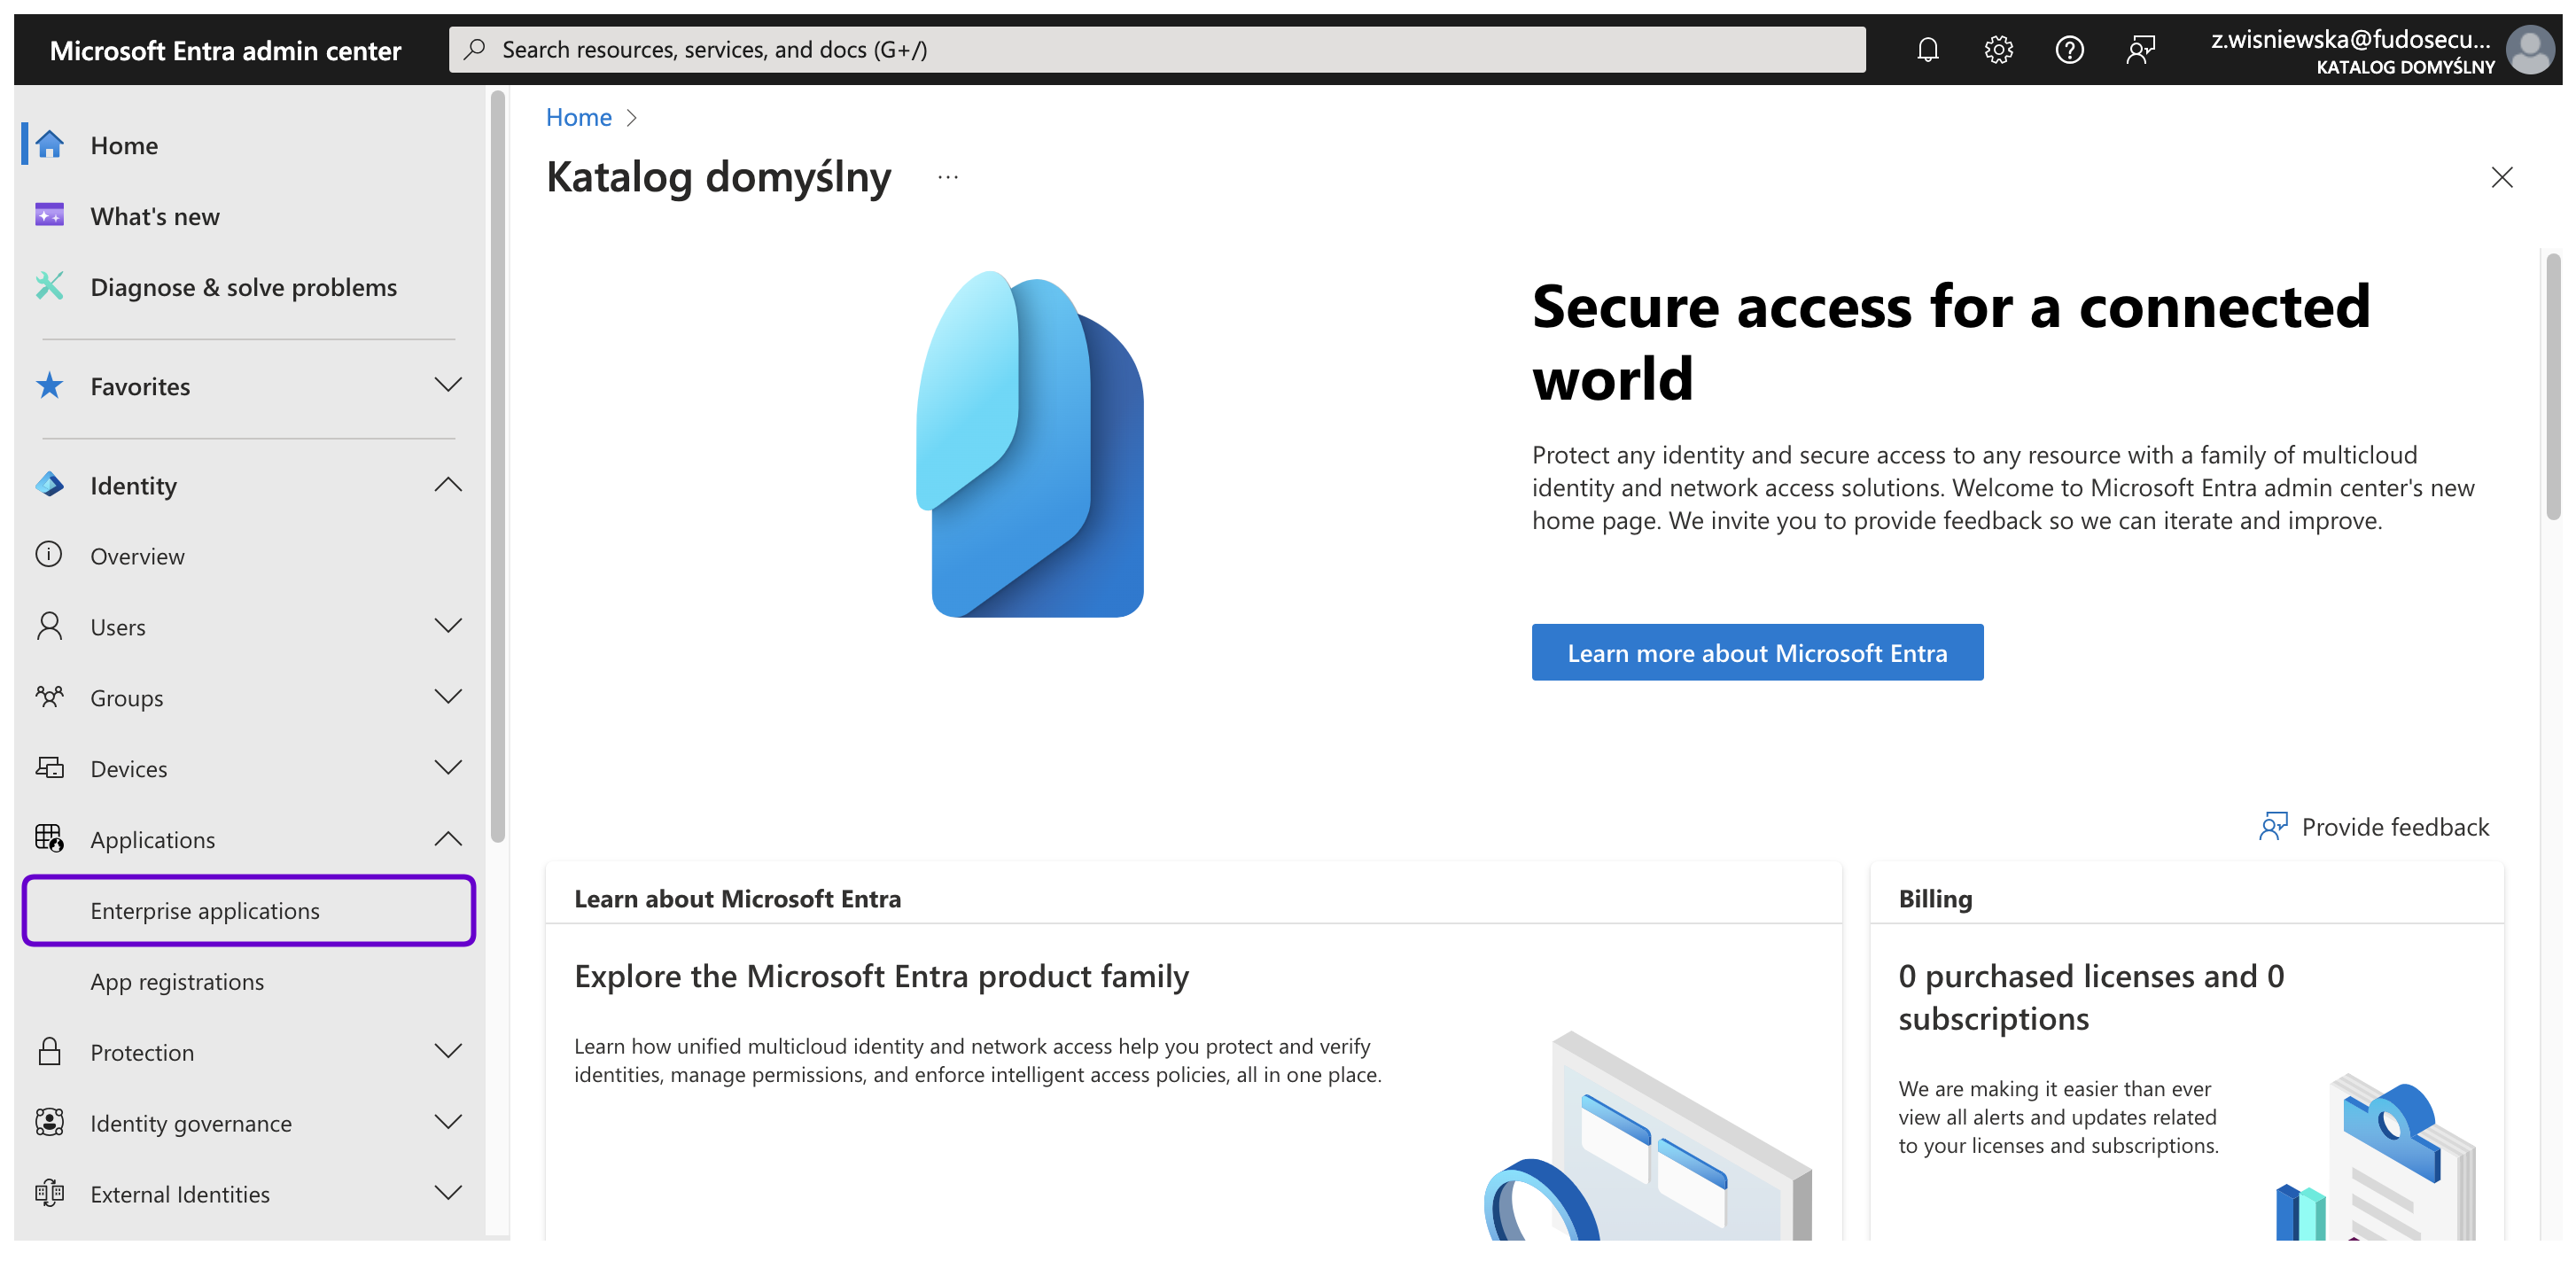Select Enterprise applications in sidebar
This screenshot has height=1261, width=2576.
205,910
